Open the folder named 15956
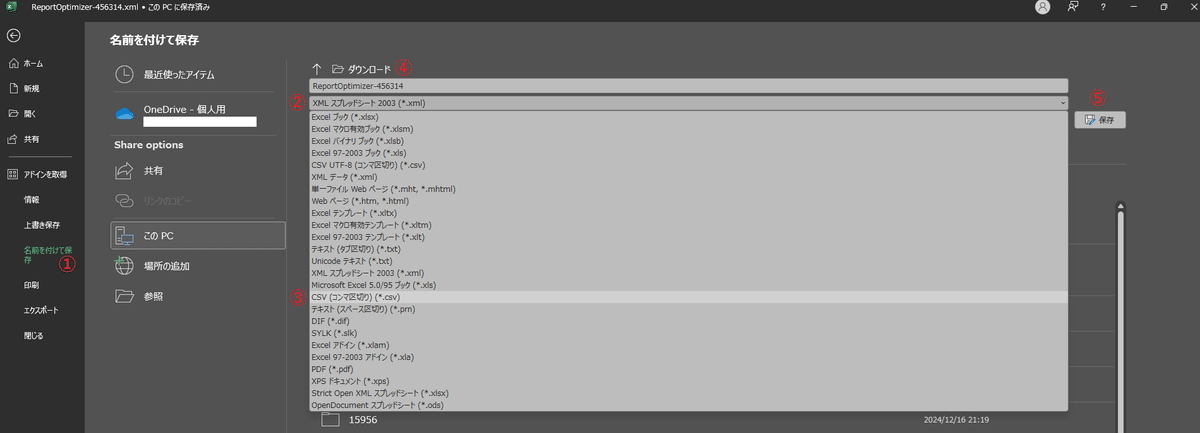Image resolution: width=1200 pixels, height=433 pixels. click(361, 420)
